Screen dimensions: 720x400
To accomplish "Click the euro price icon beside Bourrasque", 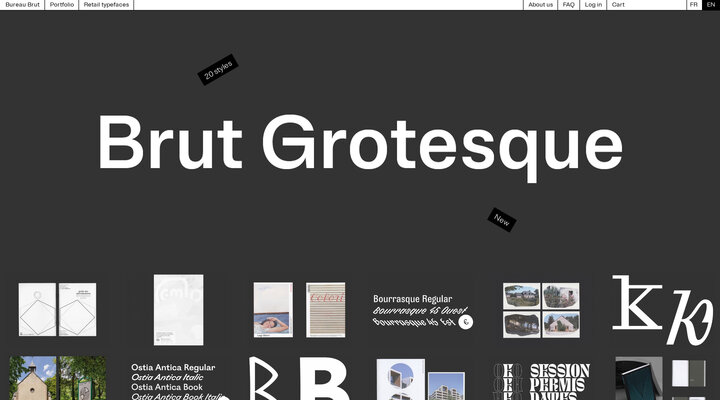I will pos(466,322).
